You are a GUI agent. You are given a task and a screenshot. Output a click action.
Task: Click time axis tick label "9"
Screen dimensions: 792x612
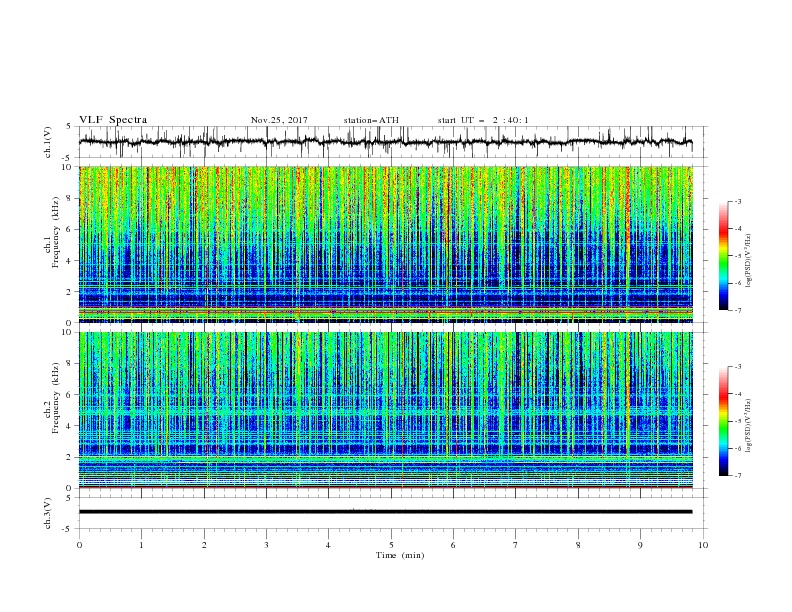click(640, 545)
